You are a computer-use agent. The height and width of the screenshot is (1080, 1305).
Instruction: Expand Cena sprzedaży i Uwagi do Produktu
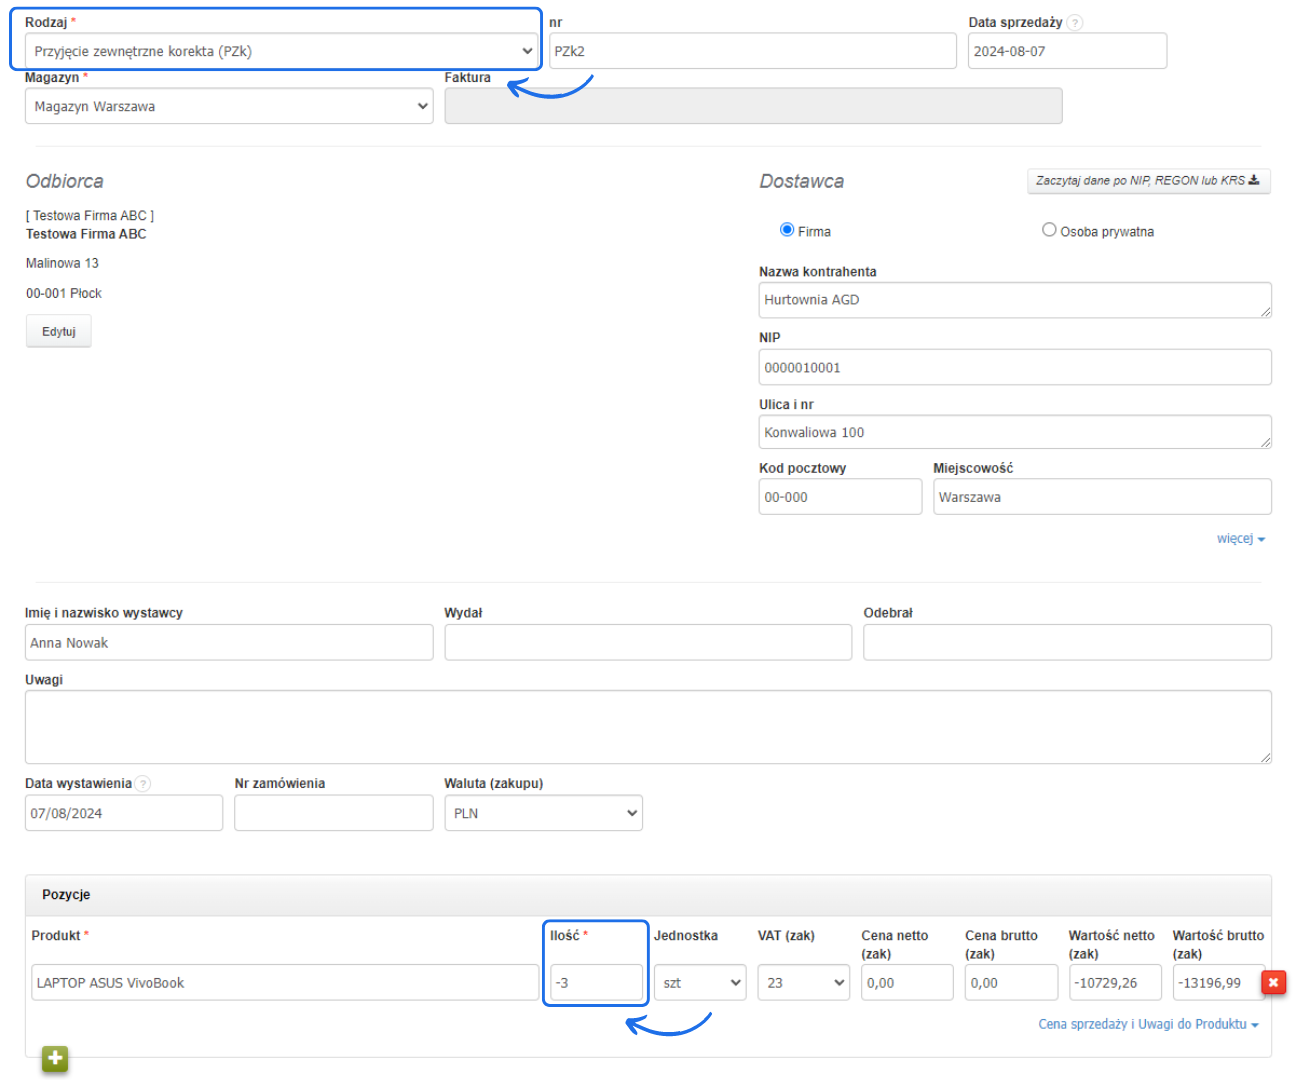click(x=1147, y=1024)
